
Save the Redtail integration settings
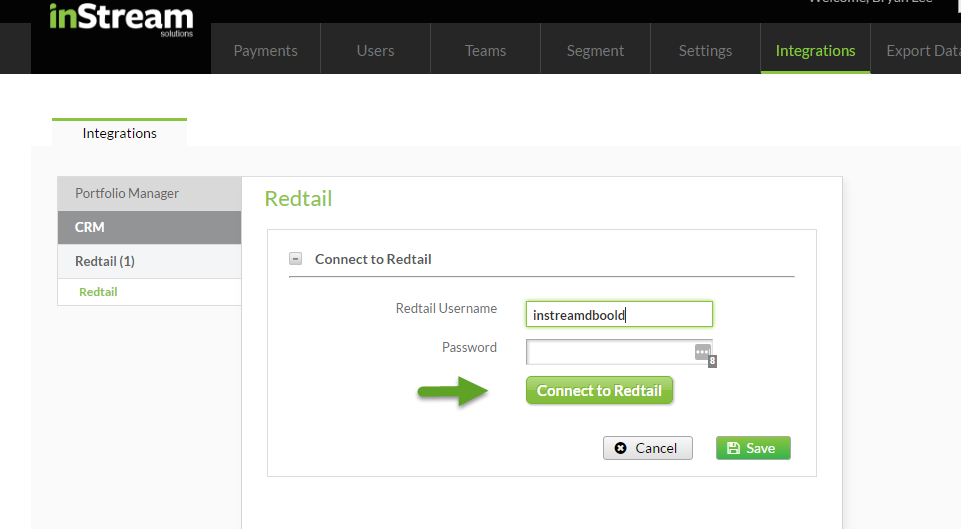point(753,448)
